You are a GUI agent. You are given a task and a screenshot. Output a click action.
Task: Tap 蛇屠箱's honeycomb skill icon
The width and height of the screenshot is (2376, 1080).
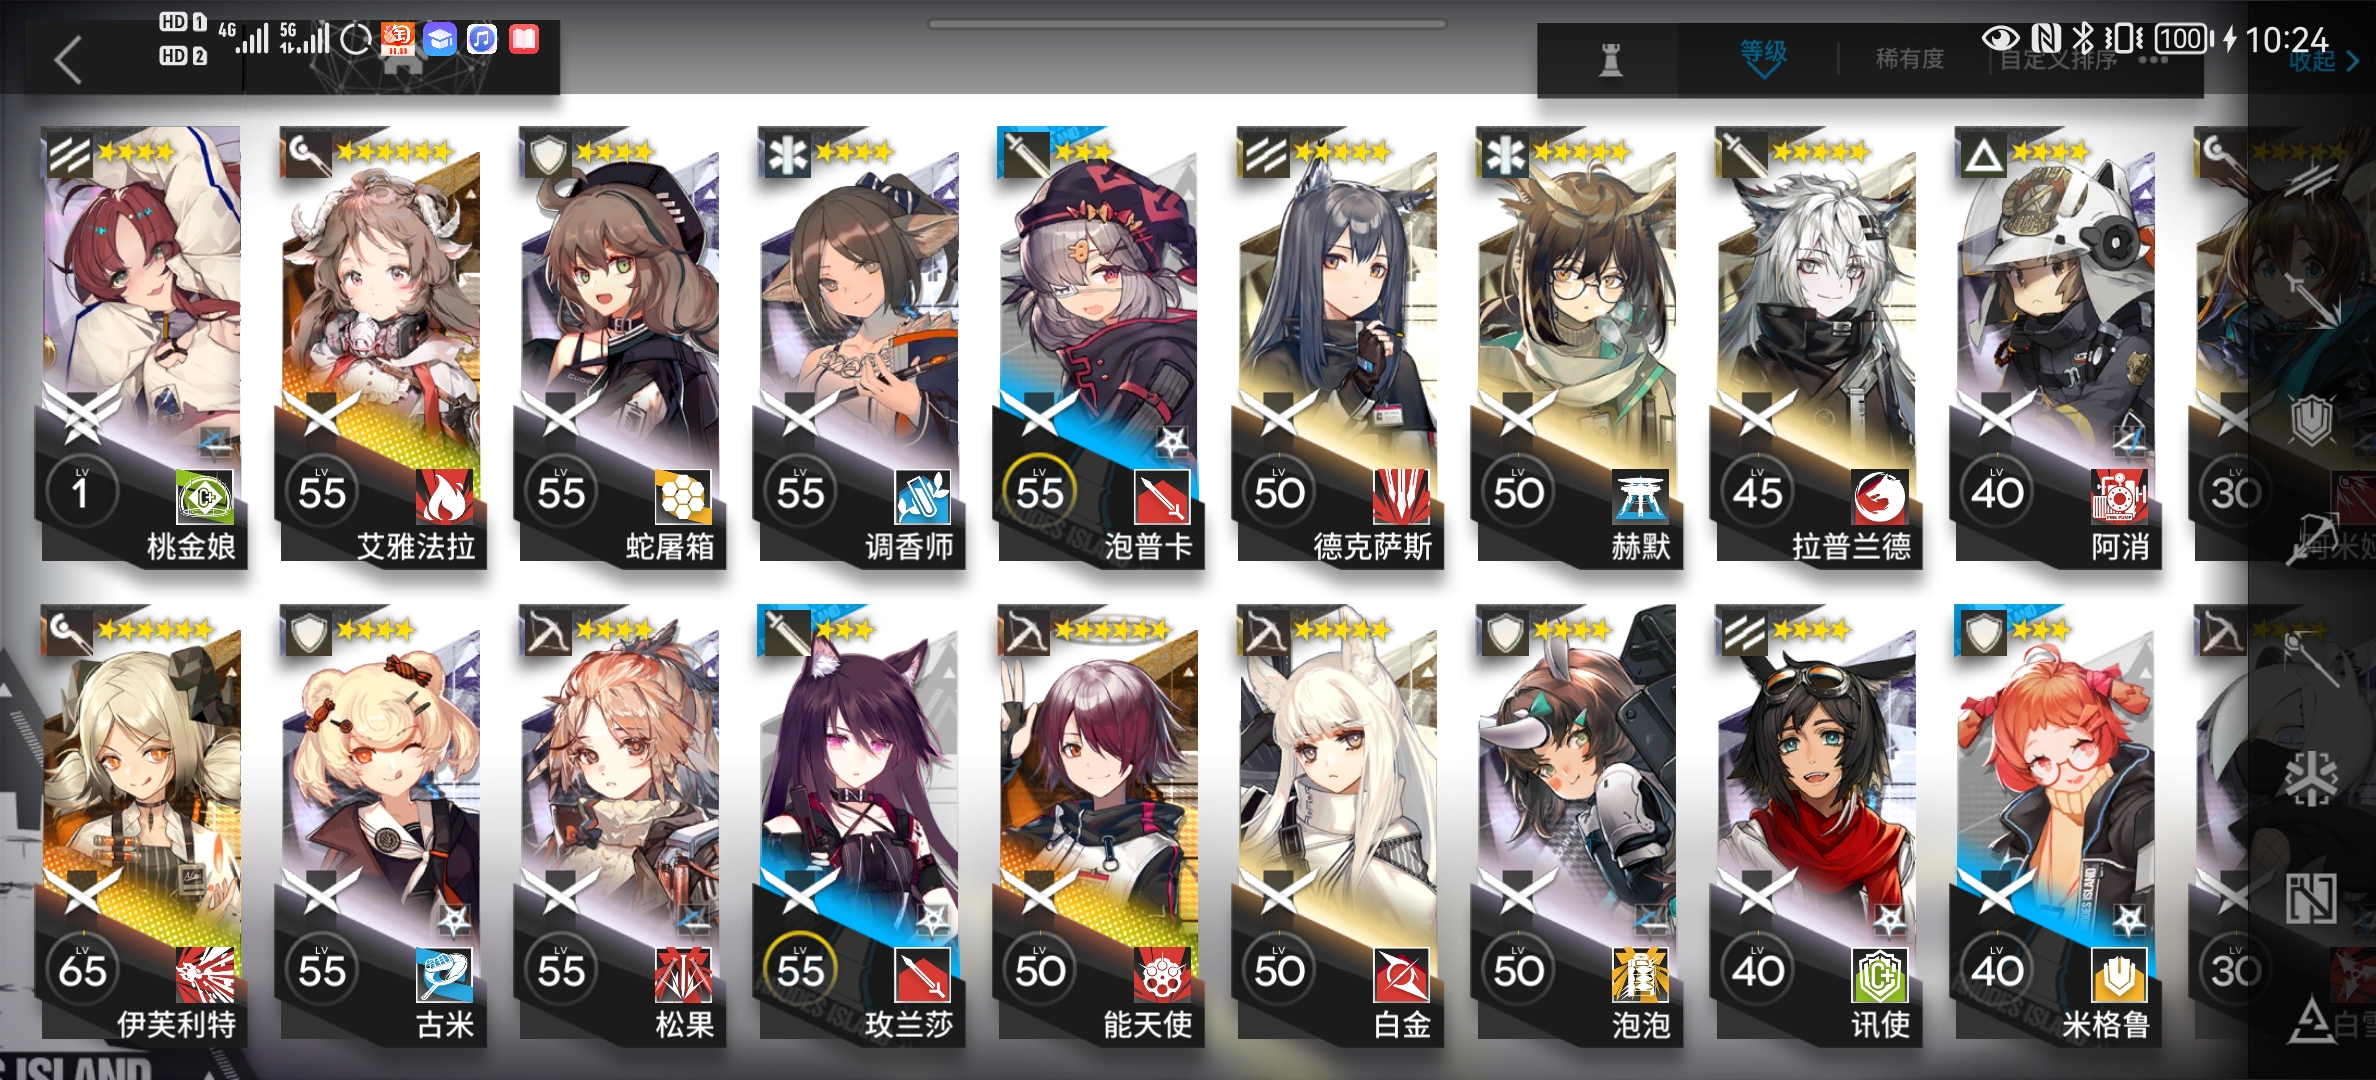point(683,496)
